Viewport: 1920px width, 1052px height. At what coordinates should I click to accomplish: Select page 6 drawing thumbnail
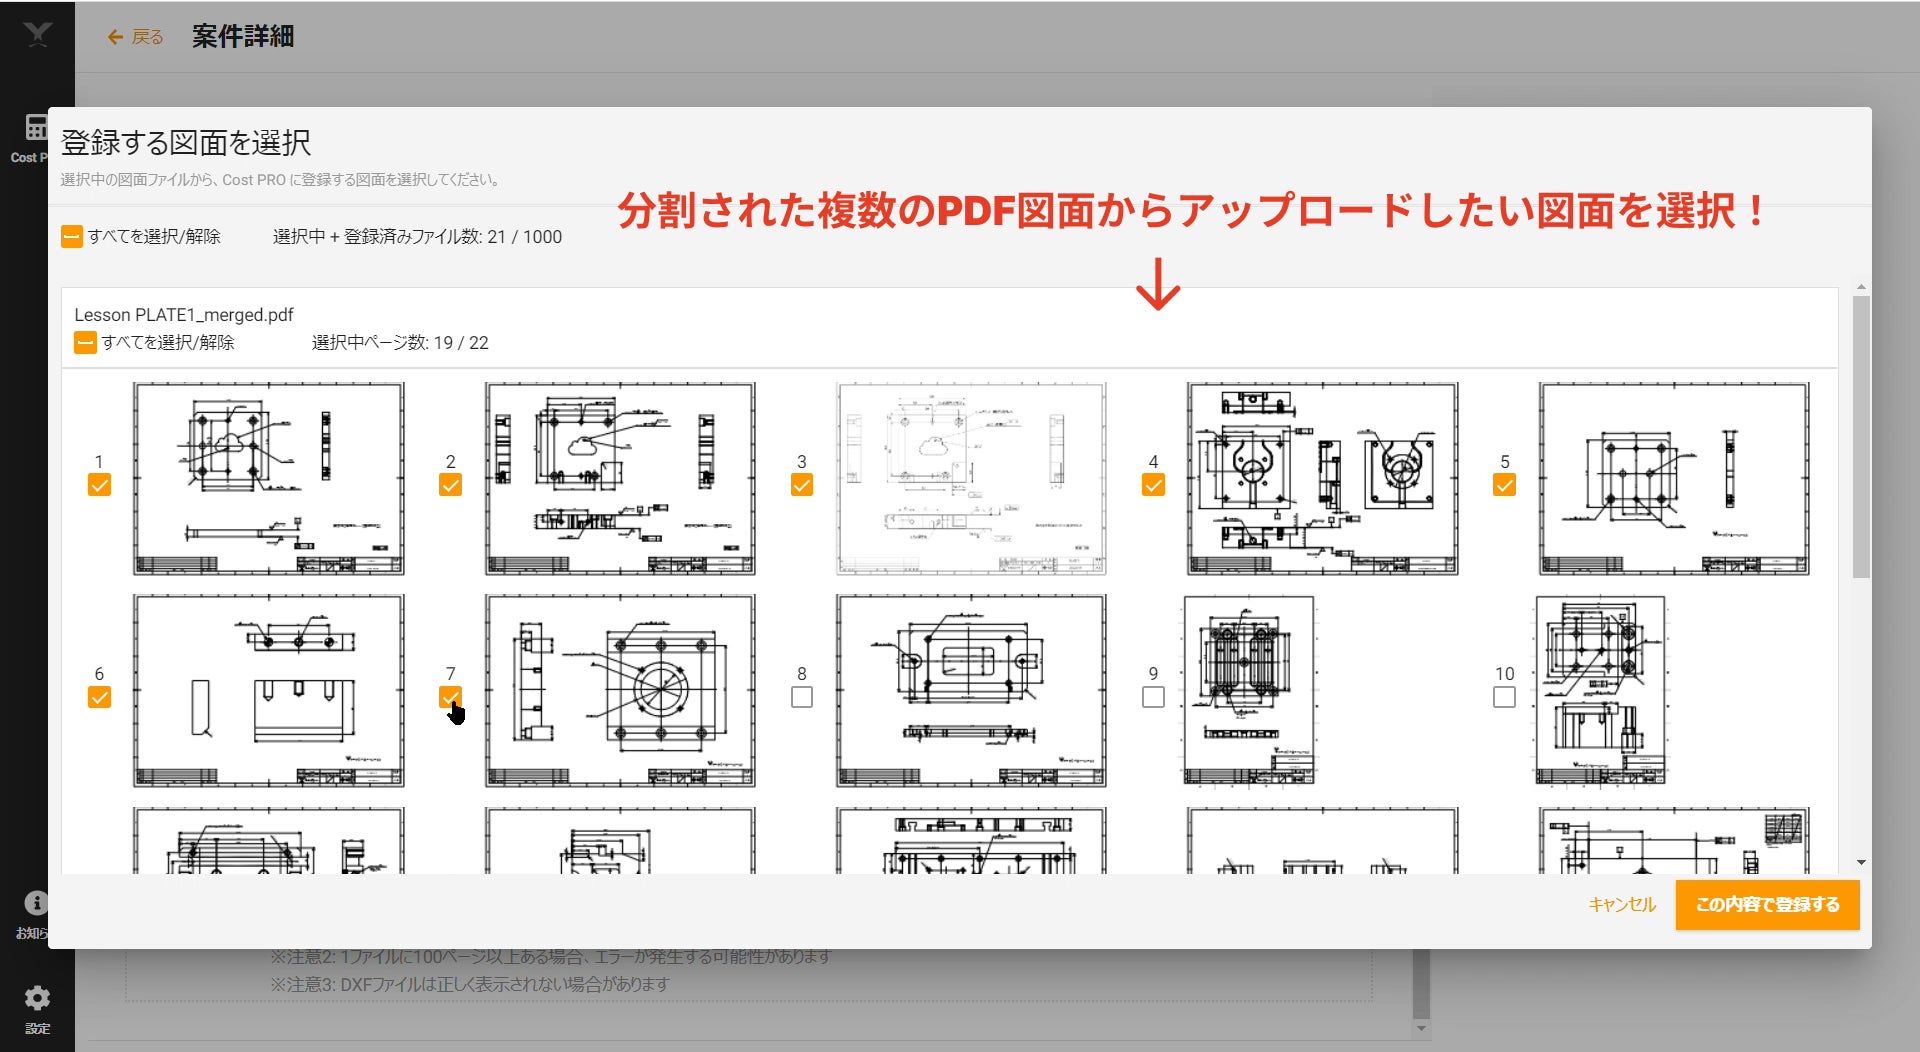coord(269,691)
